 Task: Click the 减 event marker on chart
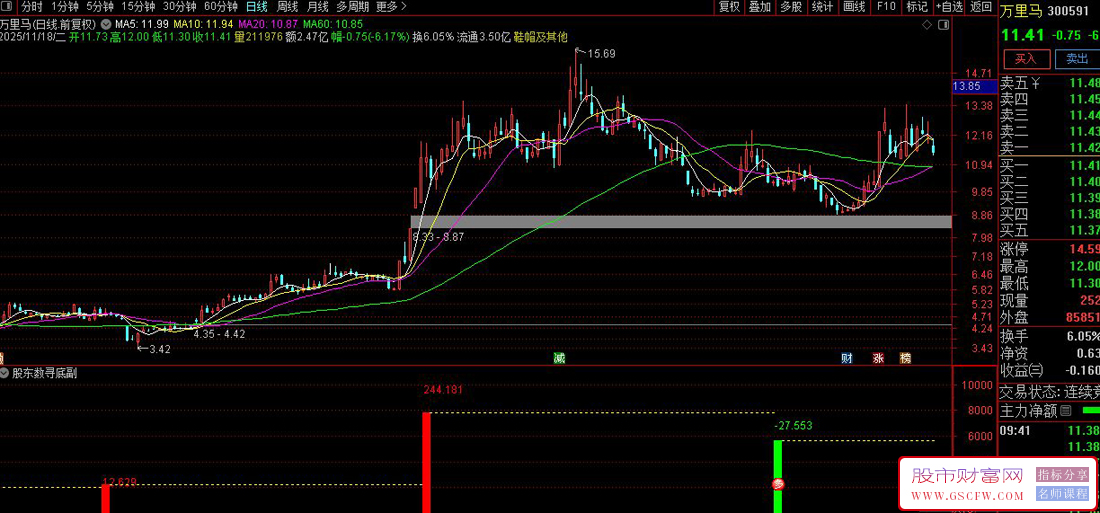(559, 359)
